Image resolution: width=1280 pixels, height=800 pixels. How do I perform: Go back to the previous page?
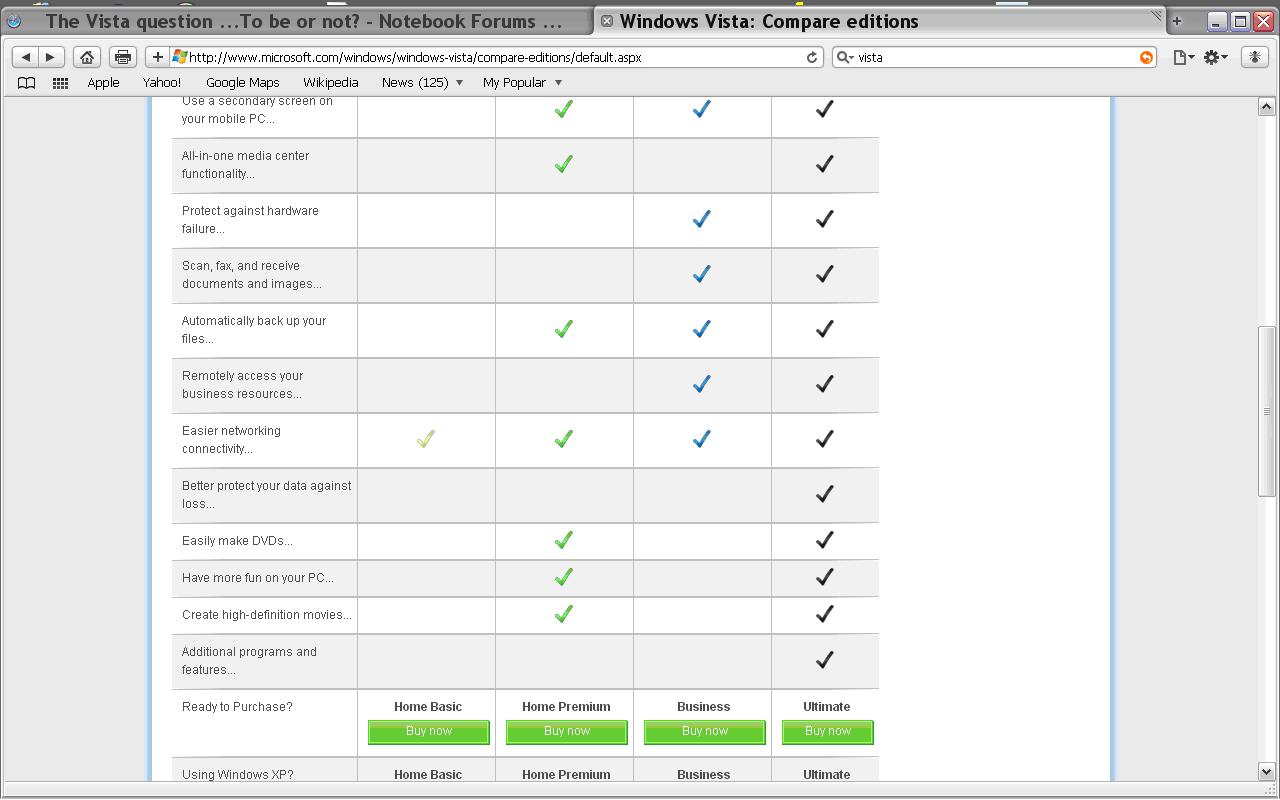26,57
